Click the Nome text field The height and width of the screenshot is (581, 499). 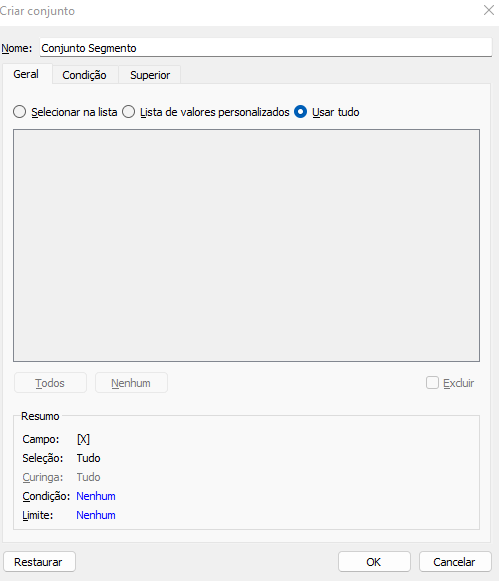click(266, 48)
